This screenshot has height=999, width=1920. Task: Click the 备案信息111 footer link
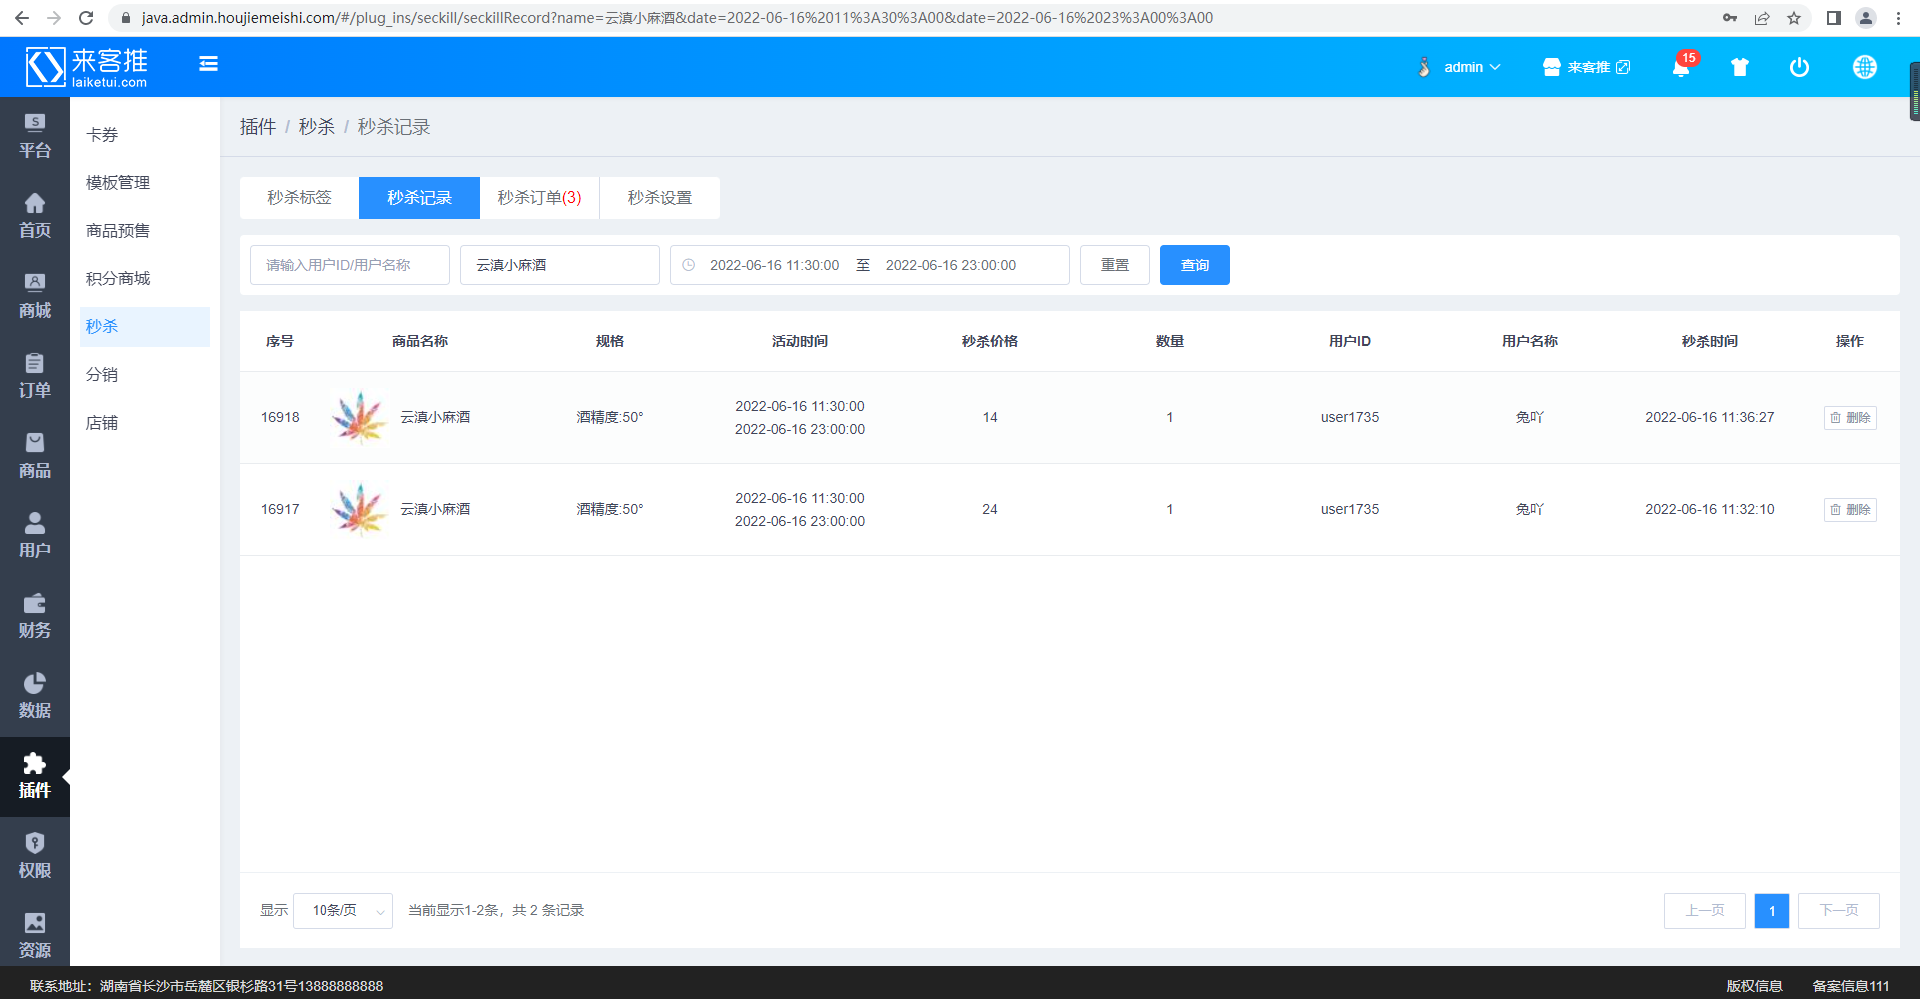coord(1851,986)
